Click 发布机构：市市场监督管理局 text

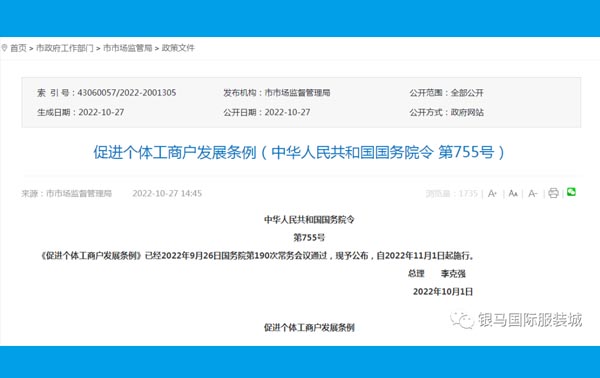(277, 93)
